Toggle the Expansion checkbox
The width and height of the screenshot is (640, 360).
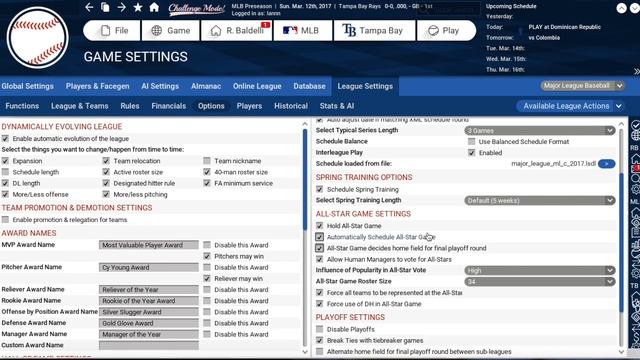[x=5, y=161]
